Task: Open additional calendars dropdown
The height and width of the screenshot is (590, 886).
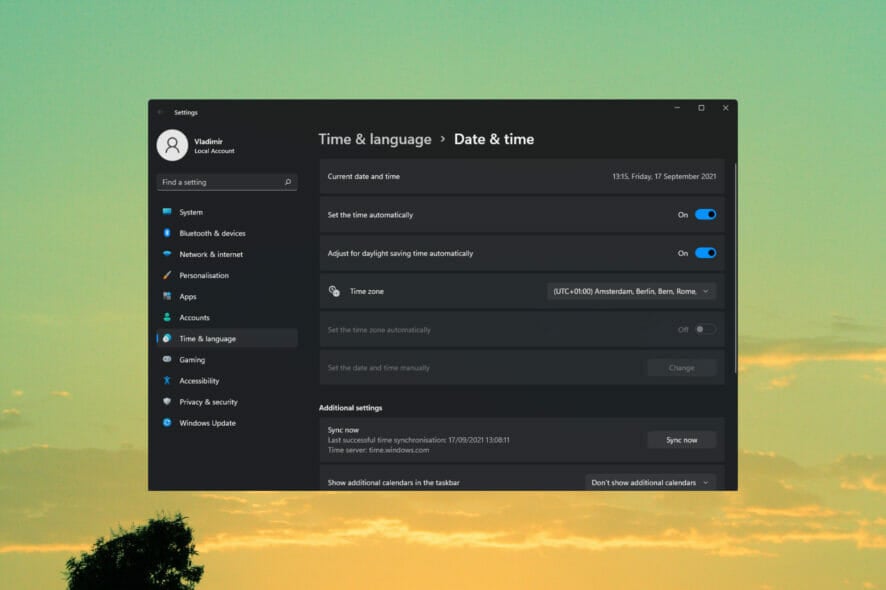Action: point(650,482)
